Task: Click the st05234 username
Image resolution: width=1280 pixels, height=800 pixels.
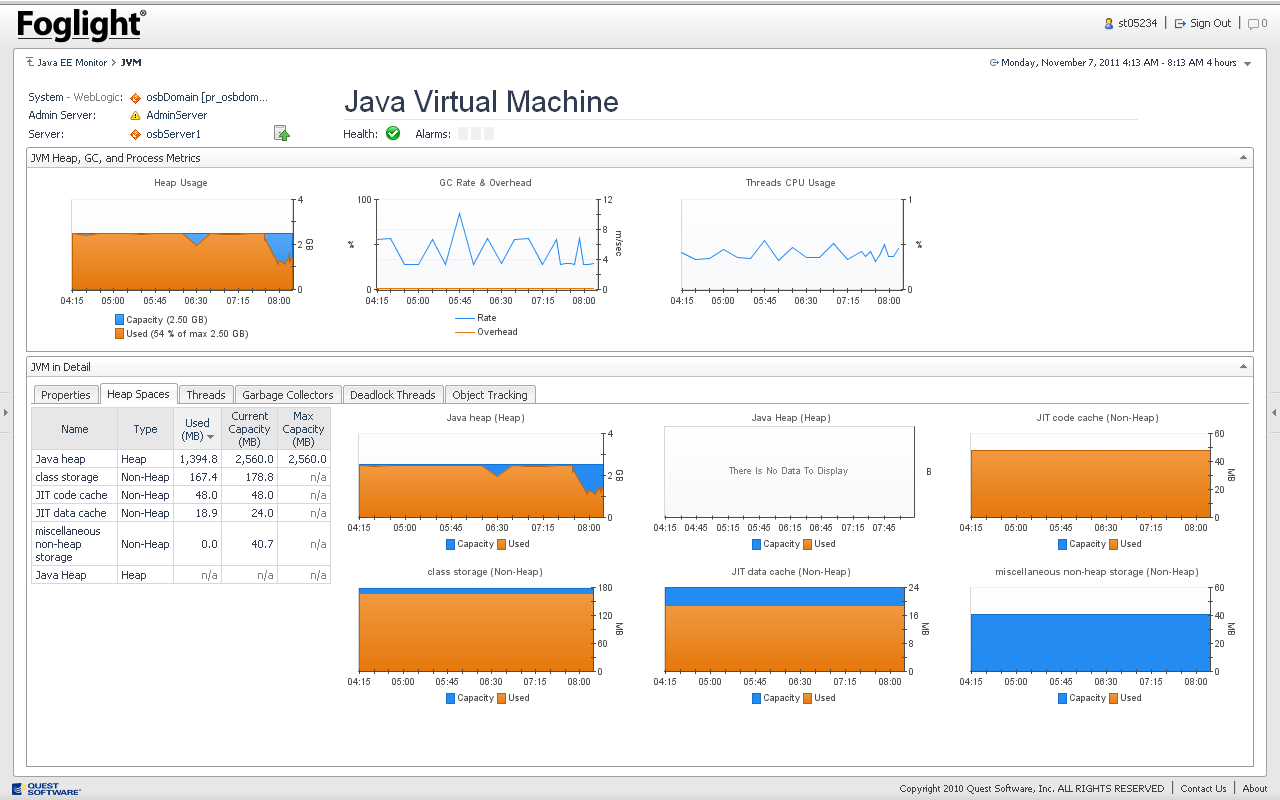Action: click(1137, 23)
